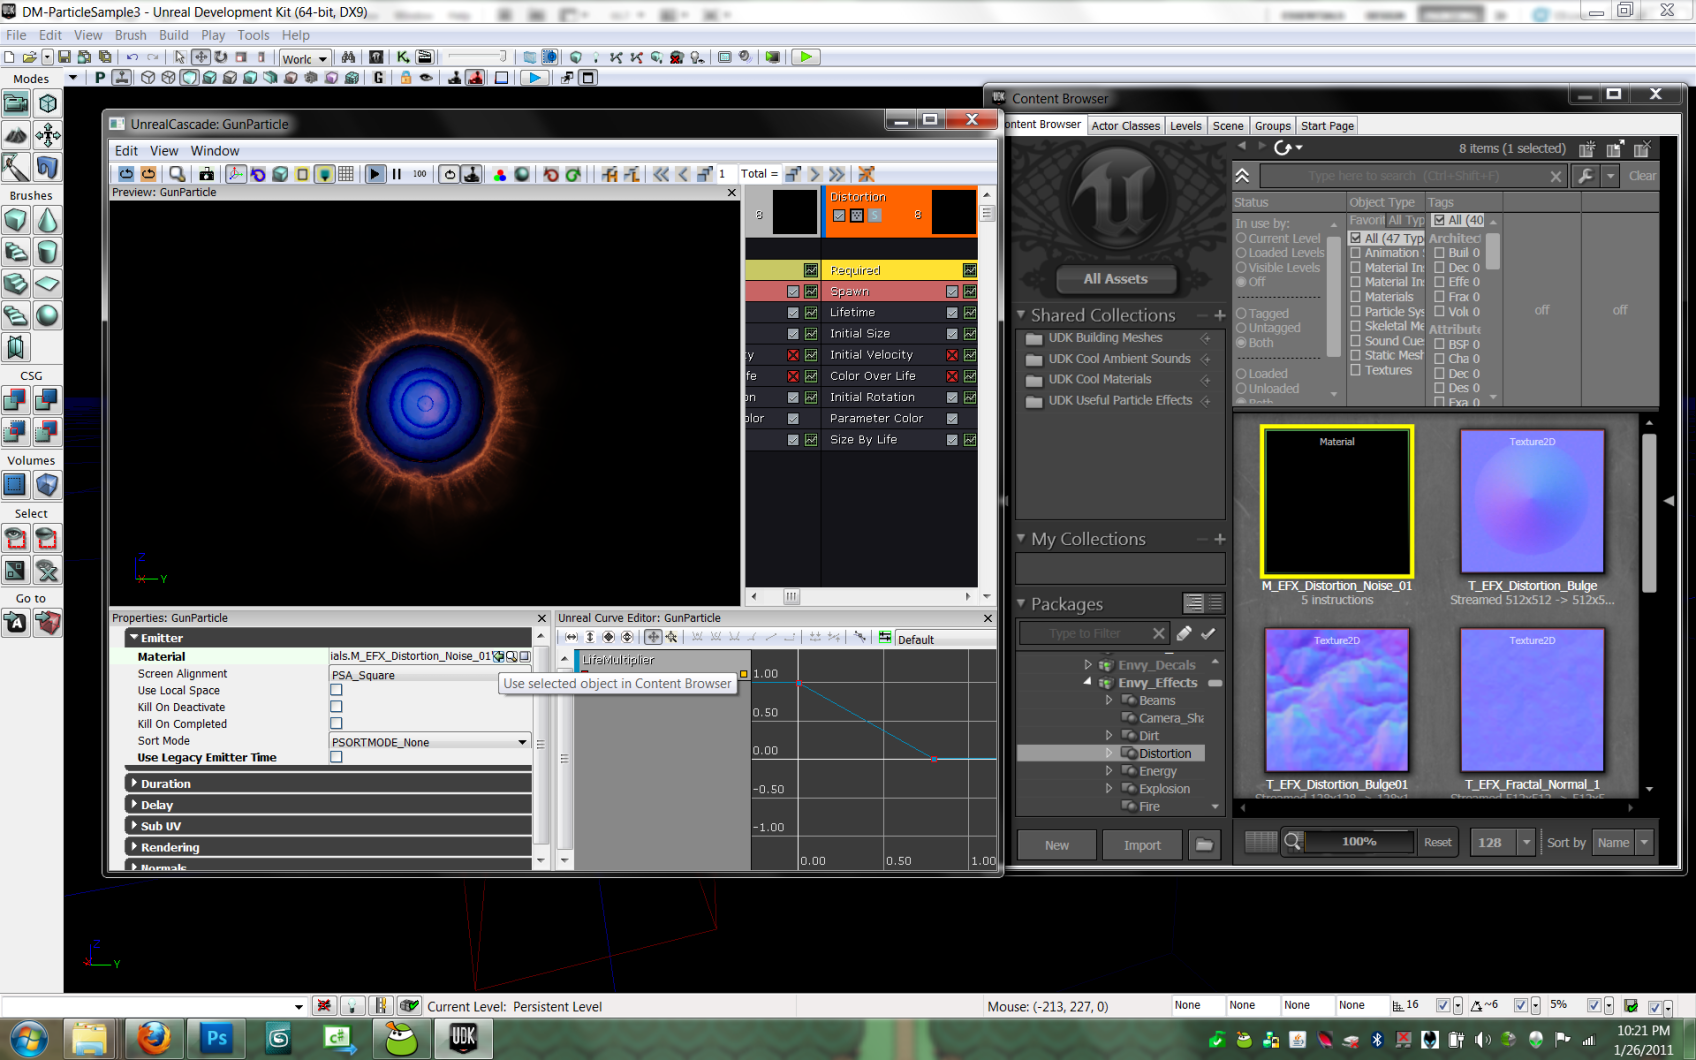Click the All Assets button
The width and height of the screenshot is (1696, 1060).
[1116, 279]
